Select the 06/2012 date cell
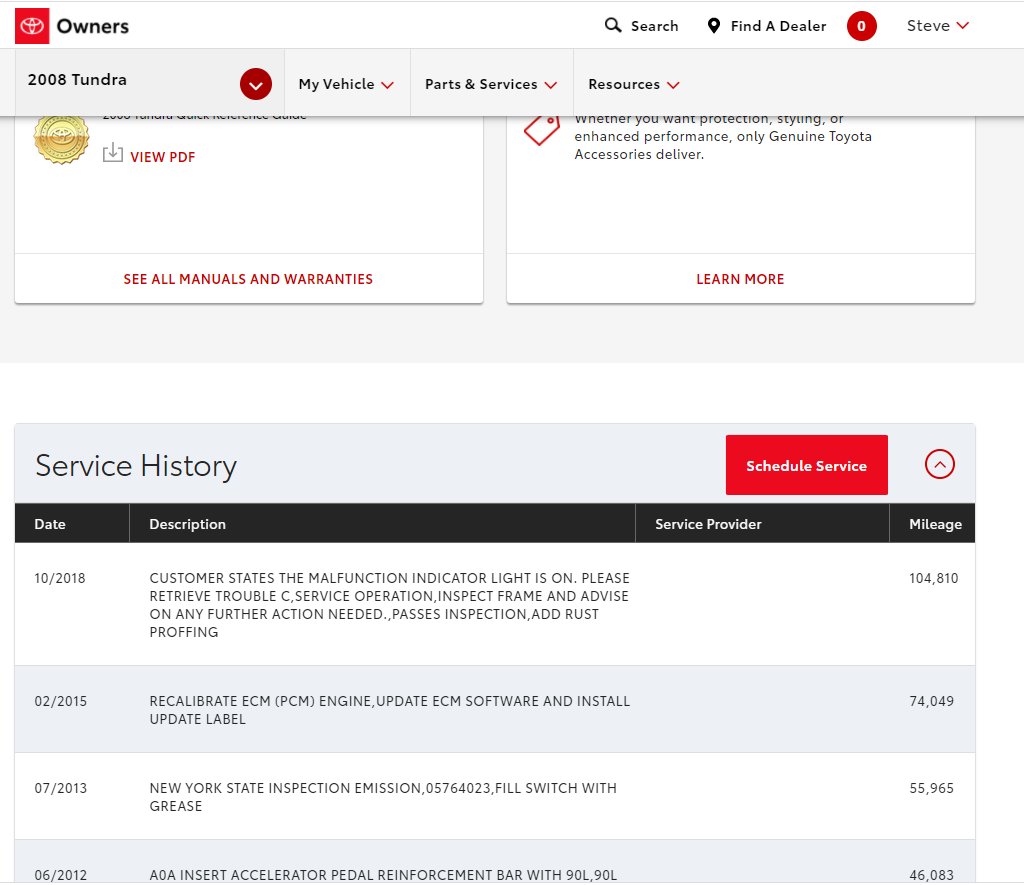This screenshot has height=885, width=1024. (61, 875)
